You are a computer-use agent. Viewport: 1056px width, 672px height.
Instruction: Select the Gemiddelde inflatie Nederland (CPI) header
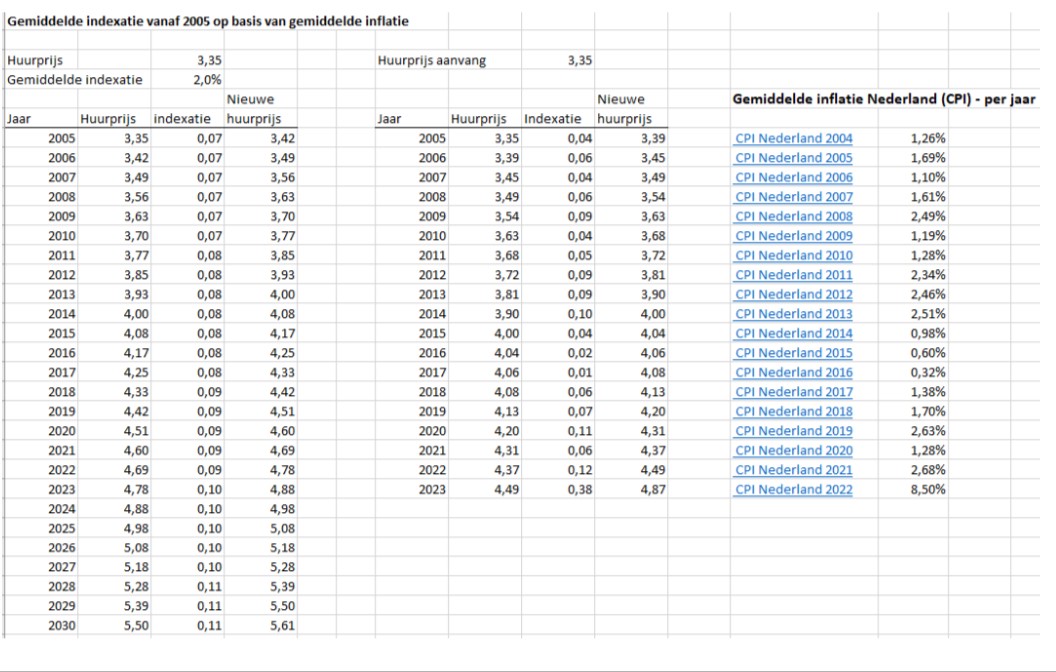[884, 100]
